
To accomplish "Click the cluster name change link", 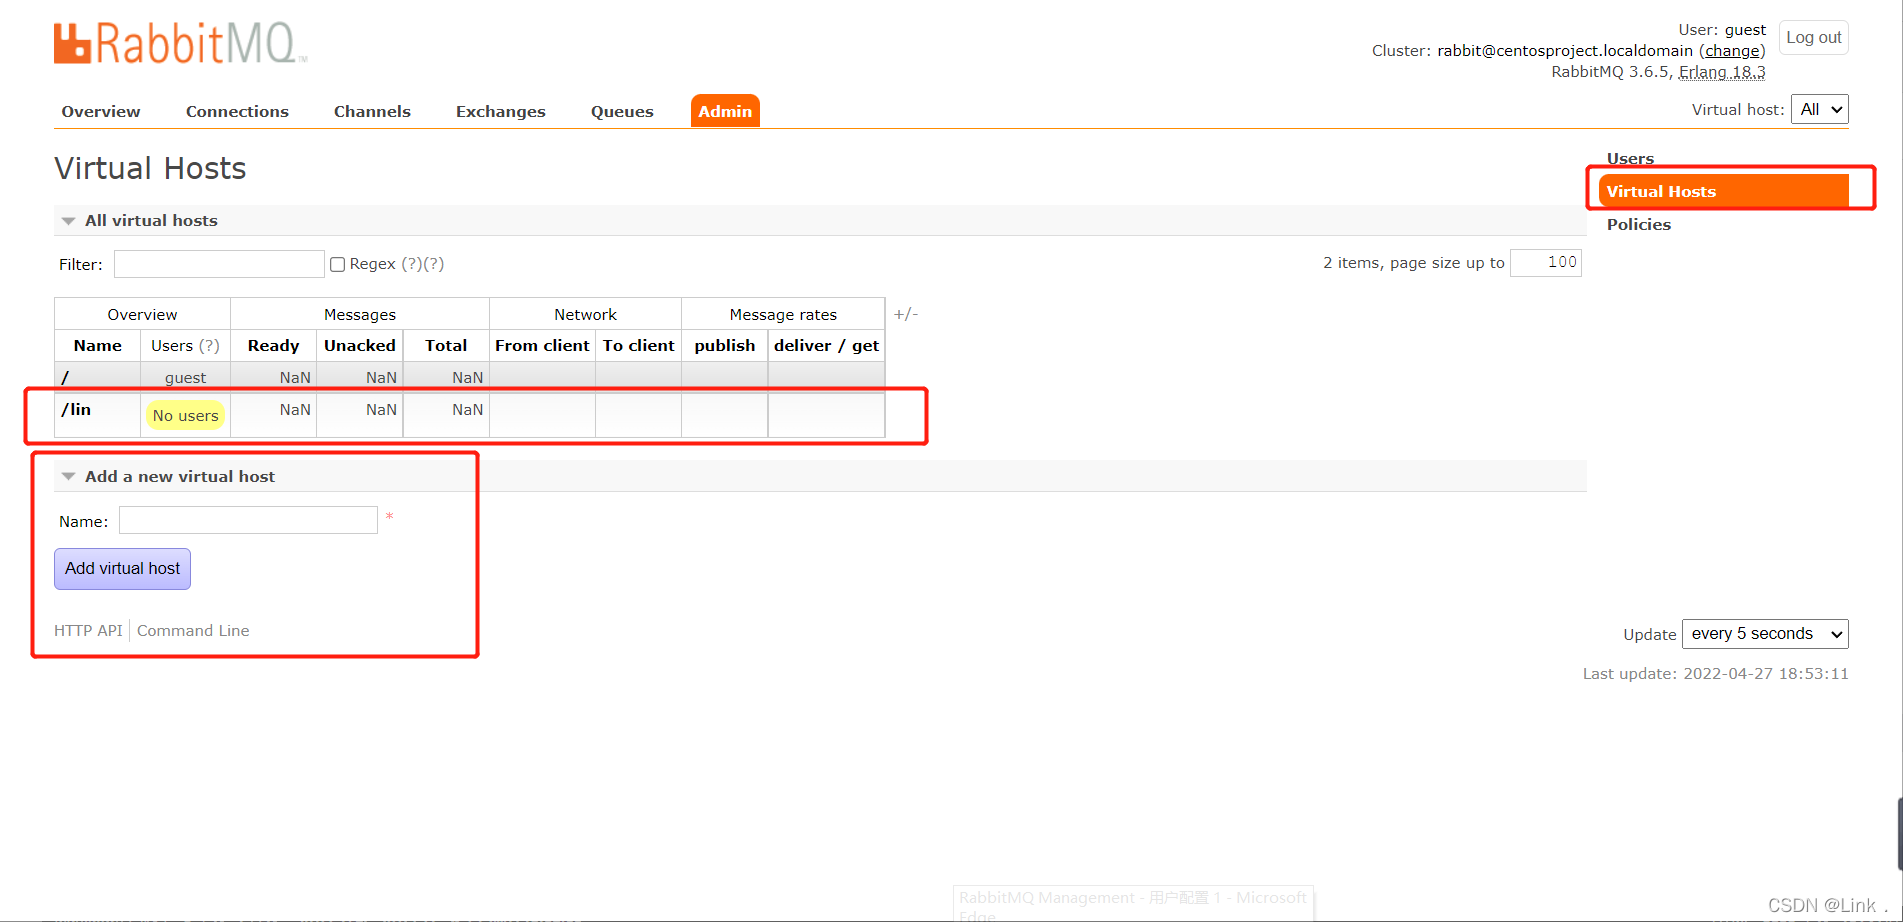I will tap(1732, 51).
